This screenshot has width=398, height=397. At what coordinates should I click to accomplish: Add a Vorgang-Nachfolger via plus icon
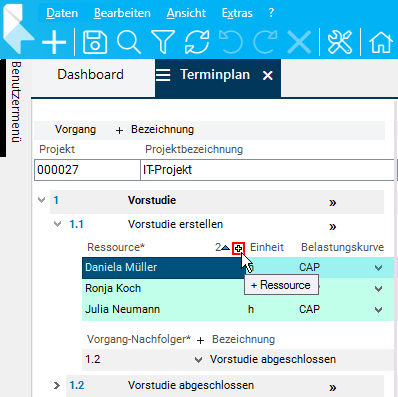pyautogui.click(x=200, y=340)
